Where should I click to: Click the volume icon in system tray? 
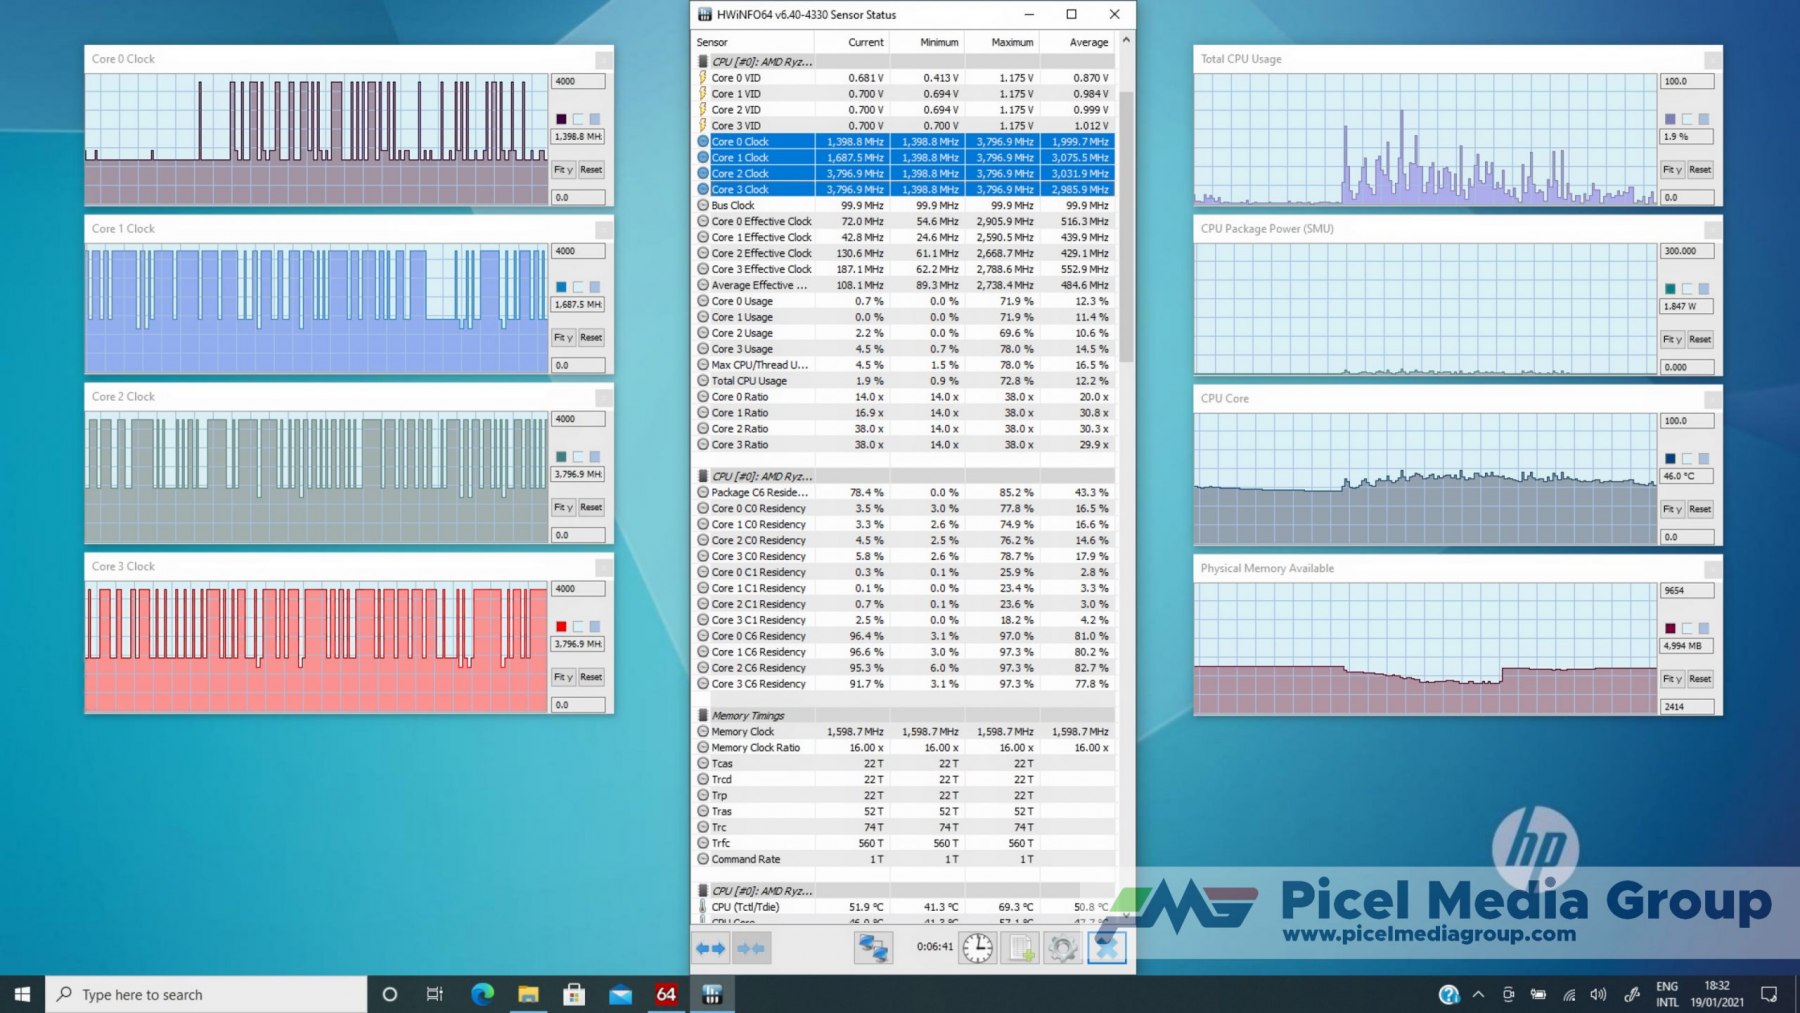pyautogui.click(x=1598, y=994)
